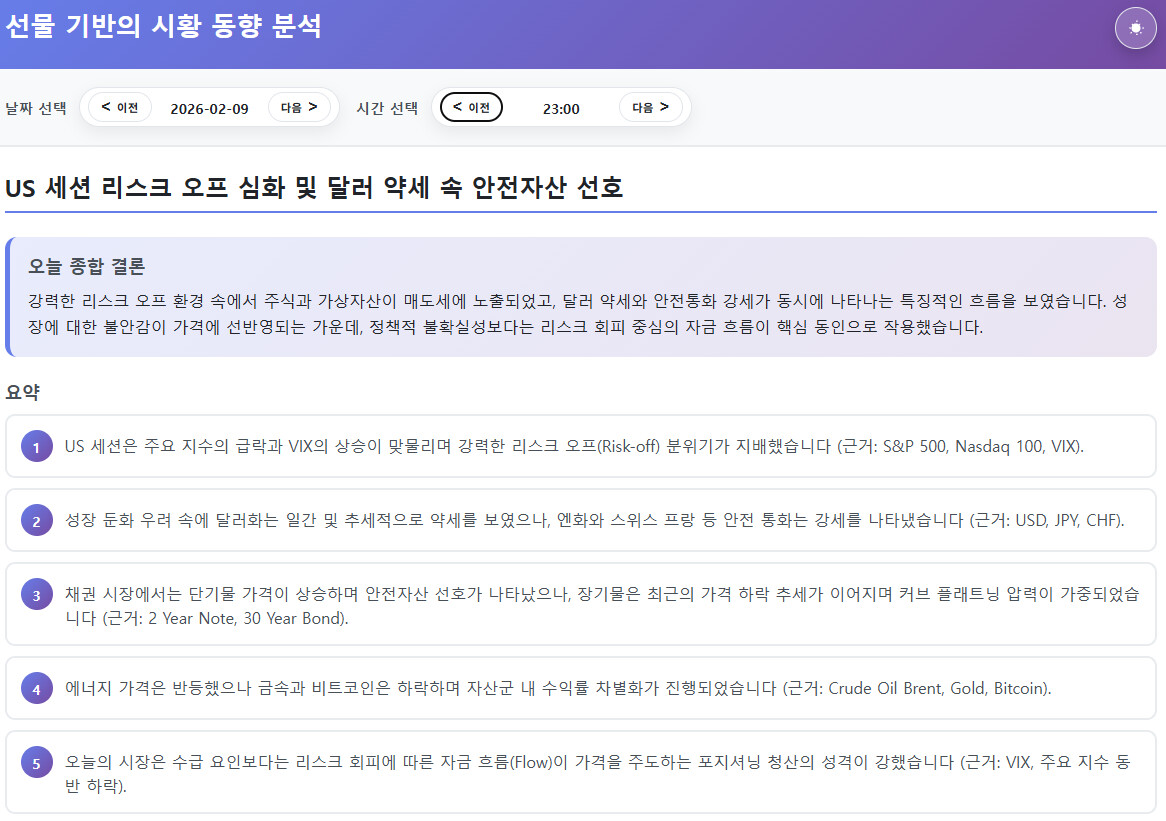Click the number 5 badge in summary
Image resolution: width=1166 pixels, height=821 pixels.
[x=36, y=764]
